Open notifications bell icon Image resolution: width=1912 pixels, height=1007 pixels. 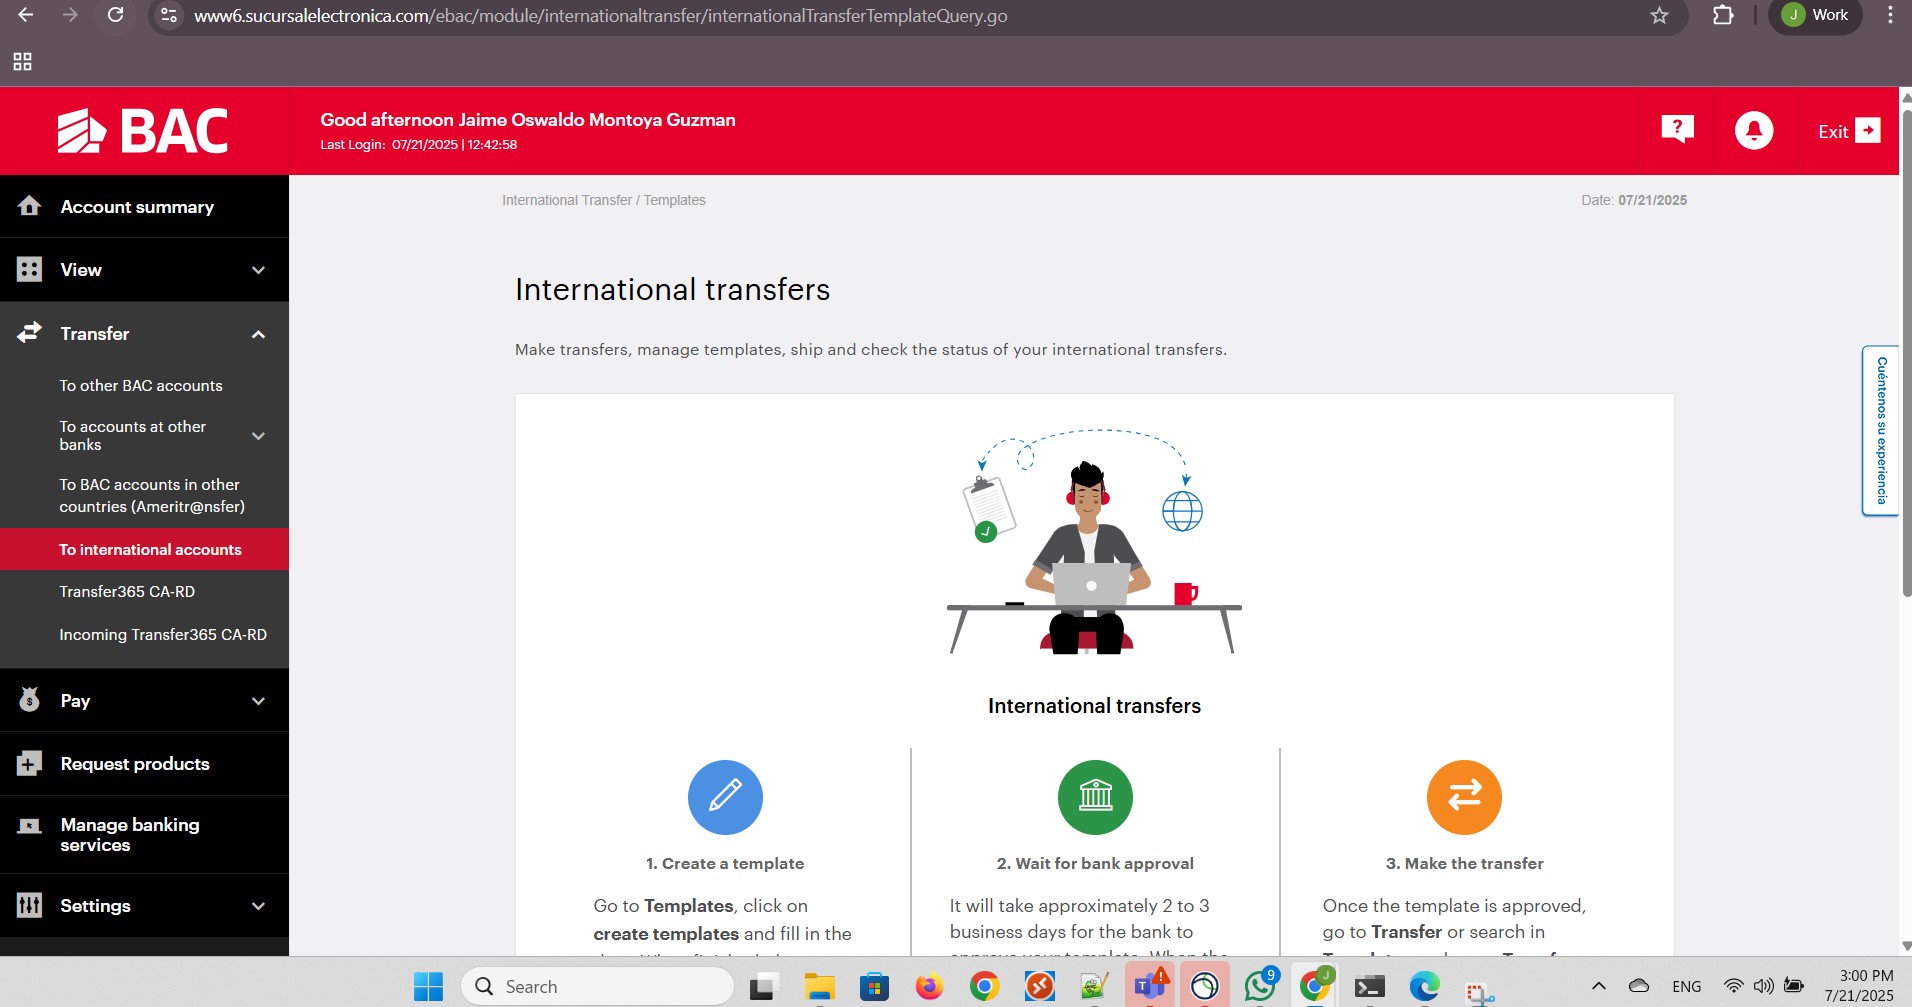pyautogui.click(x=1754, y=131)
